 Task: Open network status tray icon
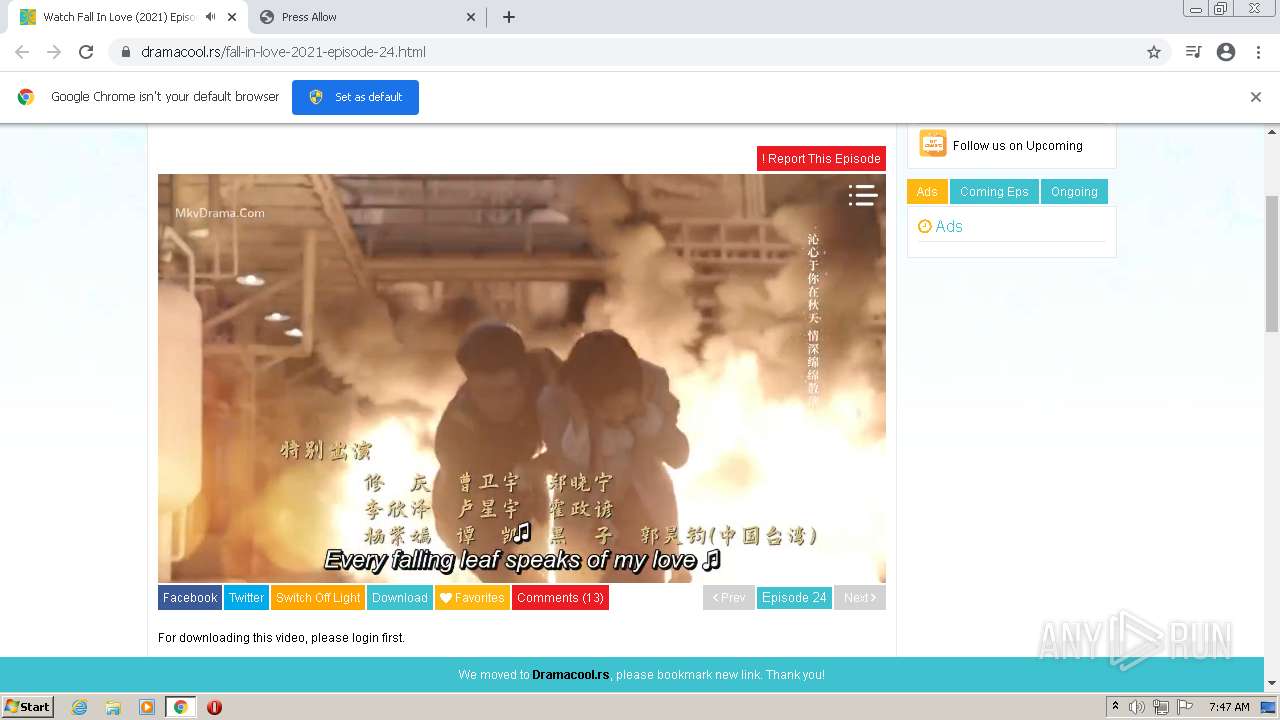pyautogui.click(x=1160, y=707)
